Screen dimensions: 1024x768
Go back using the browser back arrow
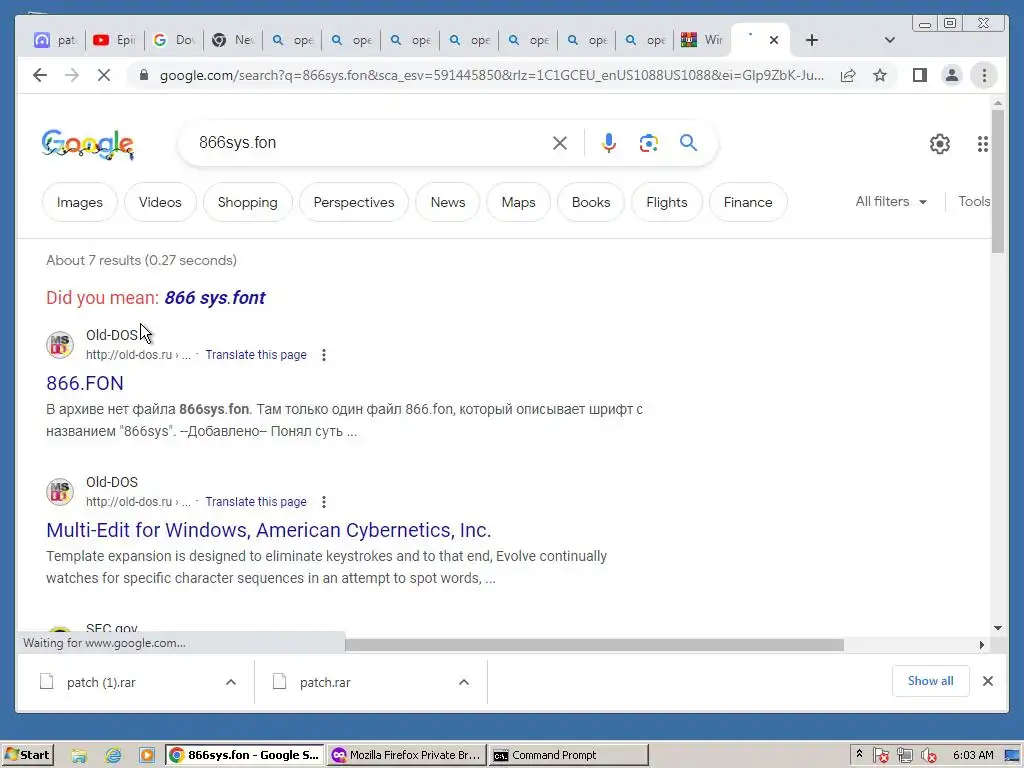[x=40, y=75]
